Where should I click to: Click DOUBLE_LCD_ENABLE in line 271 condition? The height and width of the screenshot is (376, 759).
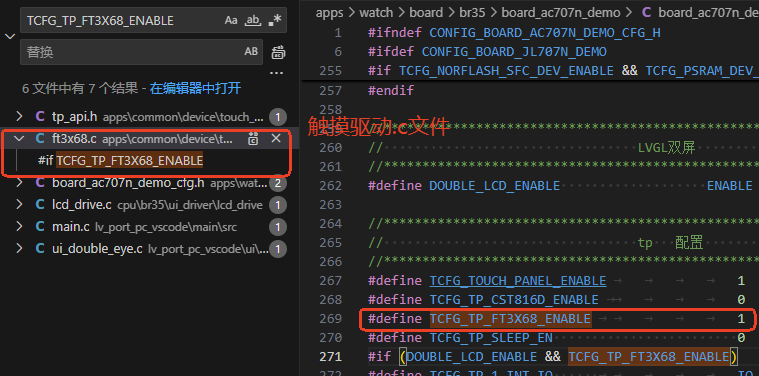pos(471,357)
